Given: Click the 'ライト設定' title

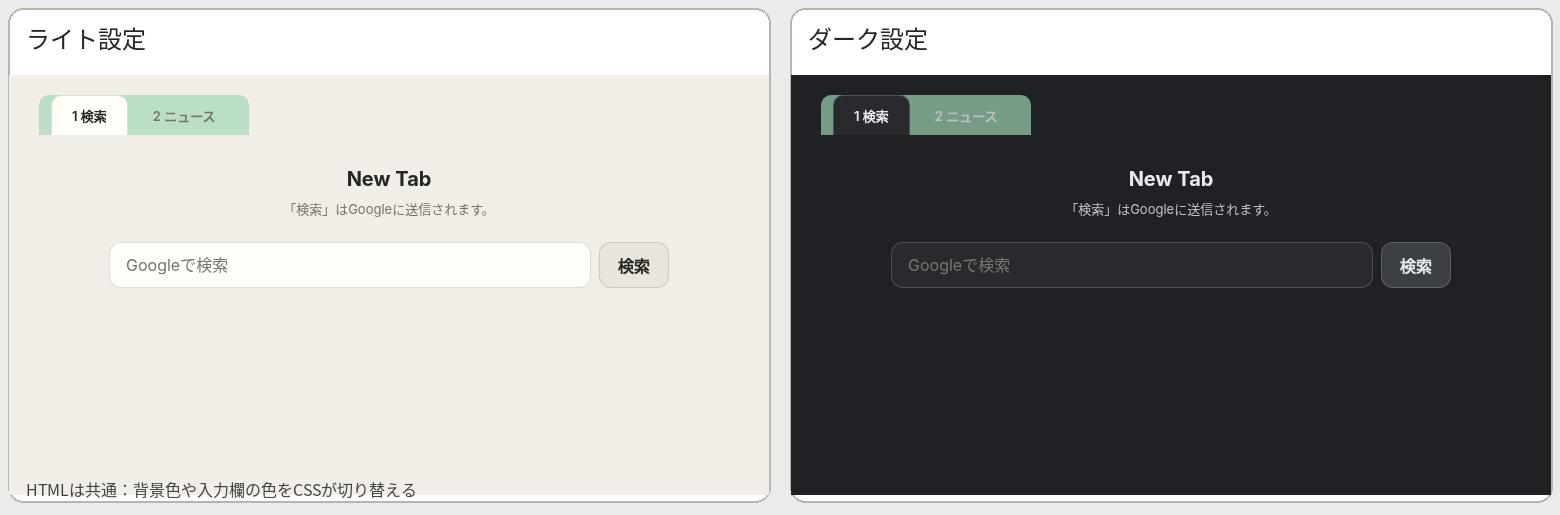Looking at the screenshot, I should [x=86, y=40].
